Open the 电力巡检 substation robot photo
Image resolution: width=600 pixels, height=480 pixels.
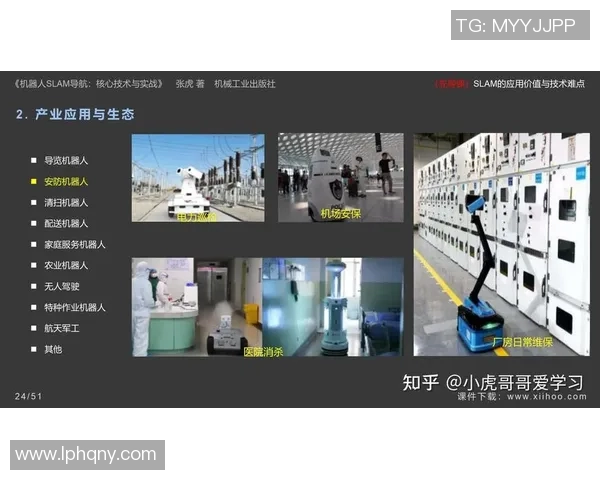tap(198, 177)
